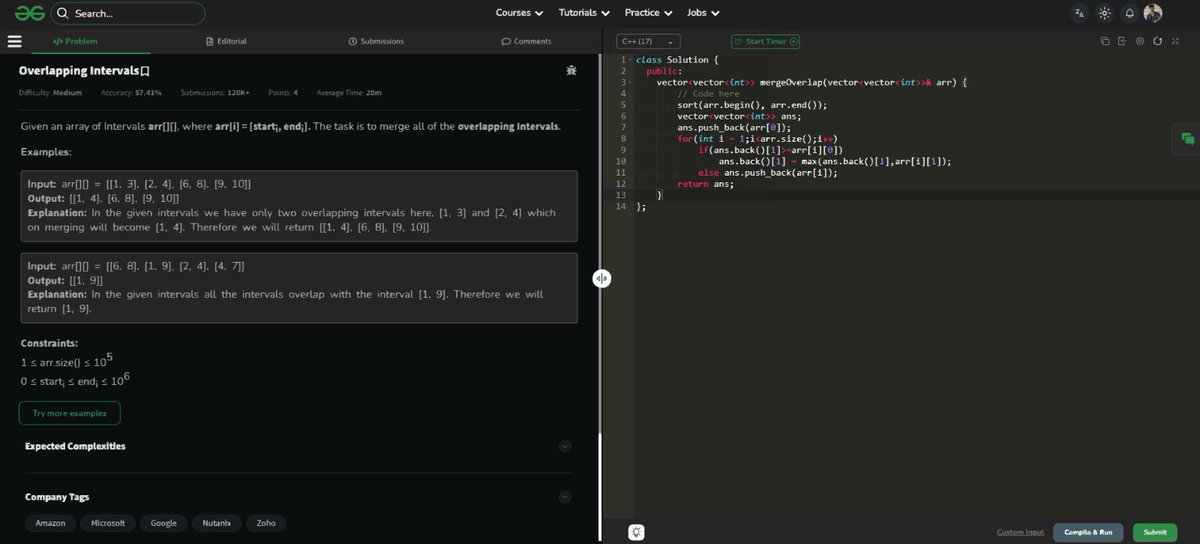Report a bug with the bug icon
This screenshot has height=544, width=1200.
pyautogui.click(x=570, y=71)
